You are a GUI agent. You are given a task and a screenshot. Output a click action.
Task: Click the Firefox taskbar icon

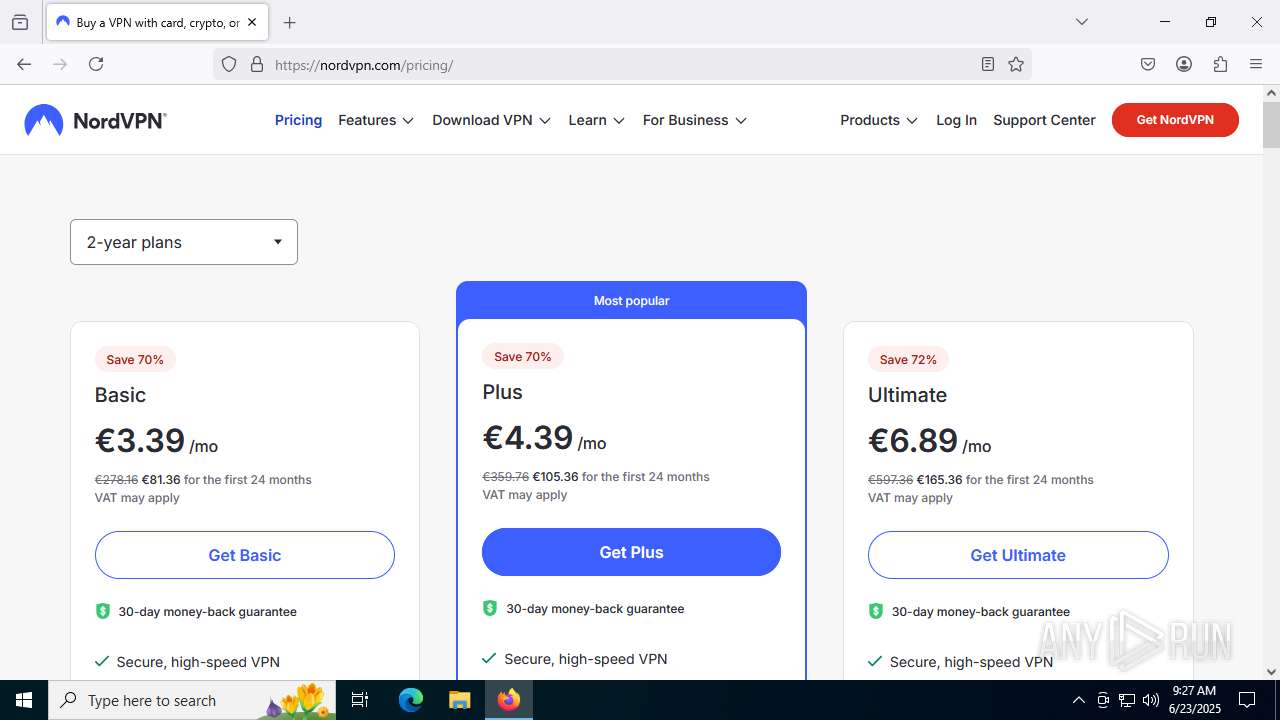tap(509, 700)
